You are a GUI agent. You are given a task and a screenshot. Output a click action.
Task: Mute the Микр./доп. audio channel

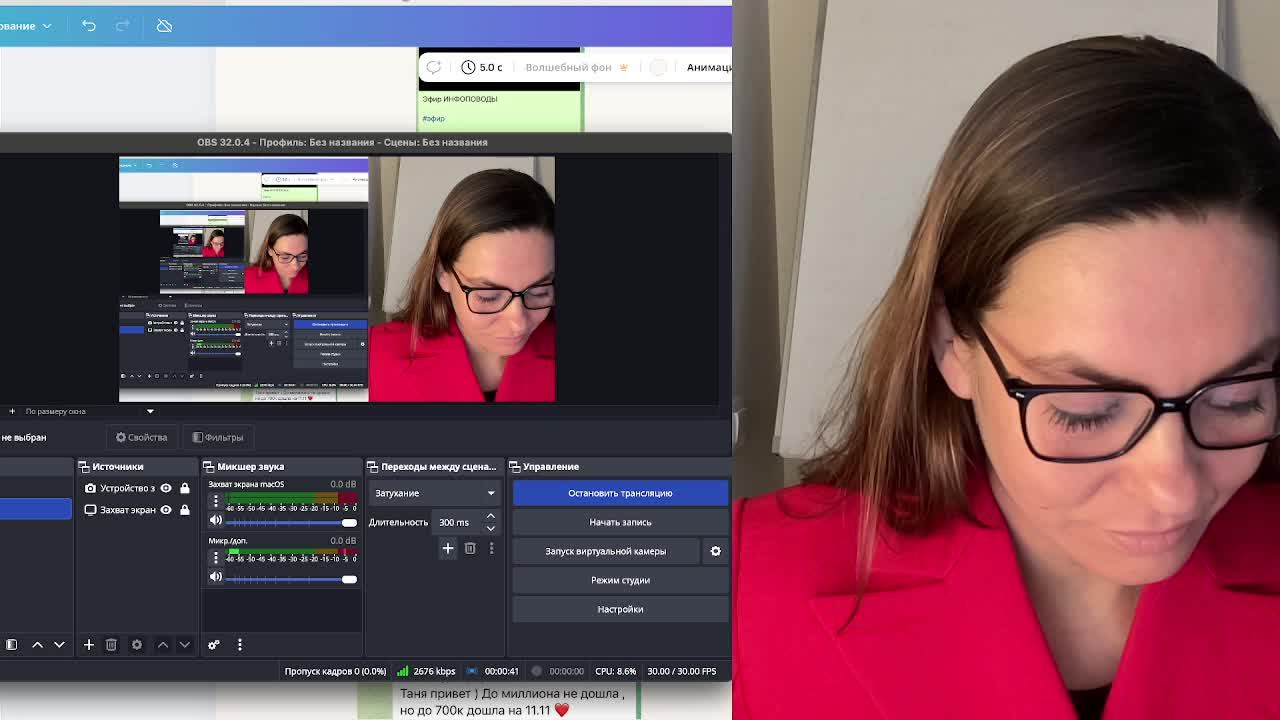tap(215, 578)
